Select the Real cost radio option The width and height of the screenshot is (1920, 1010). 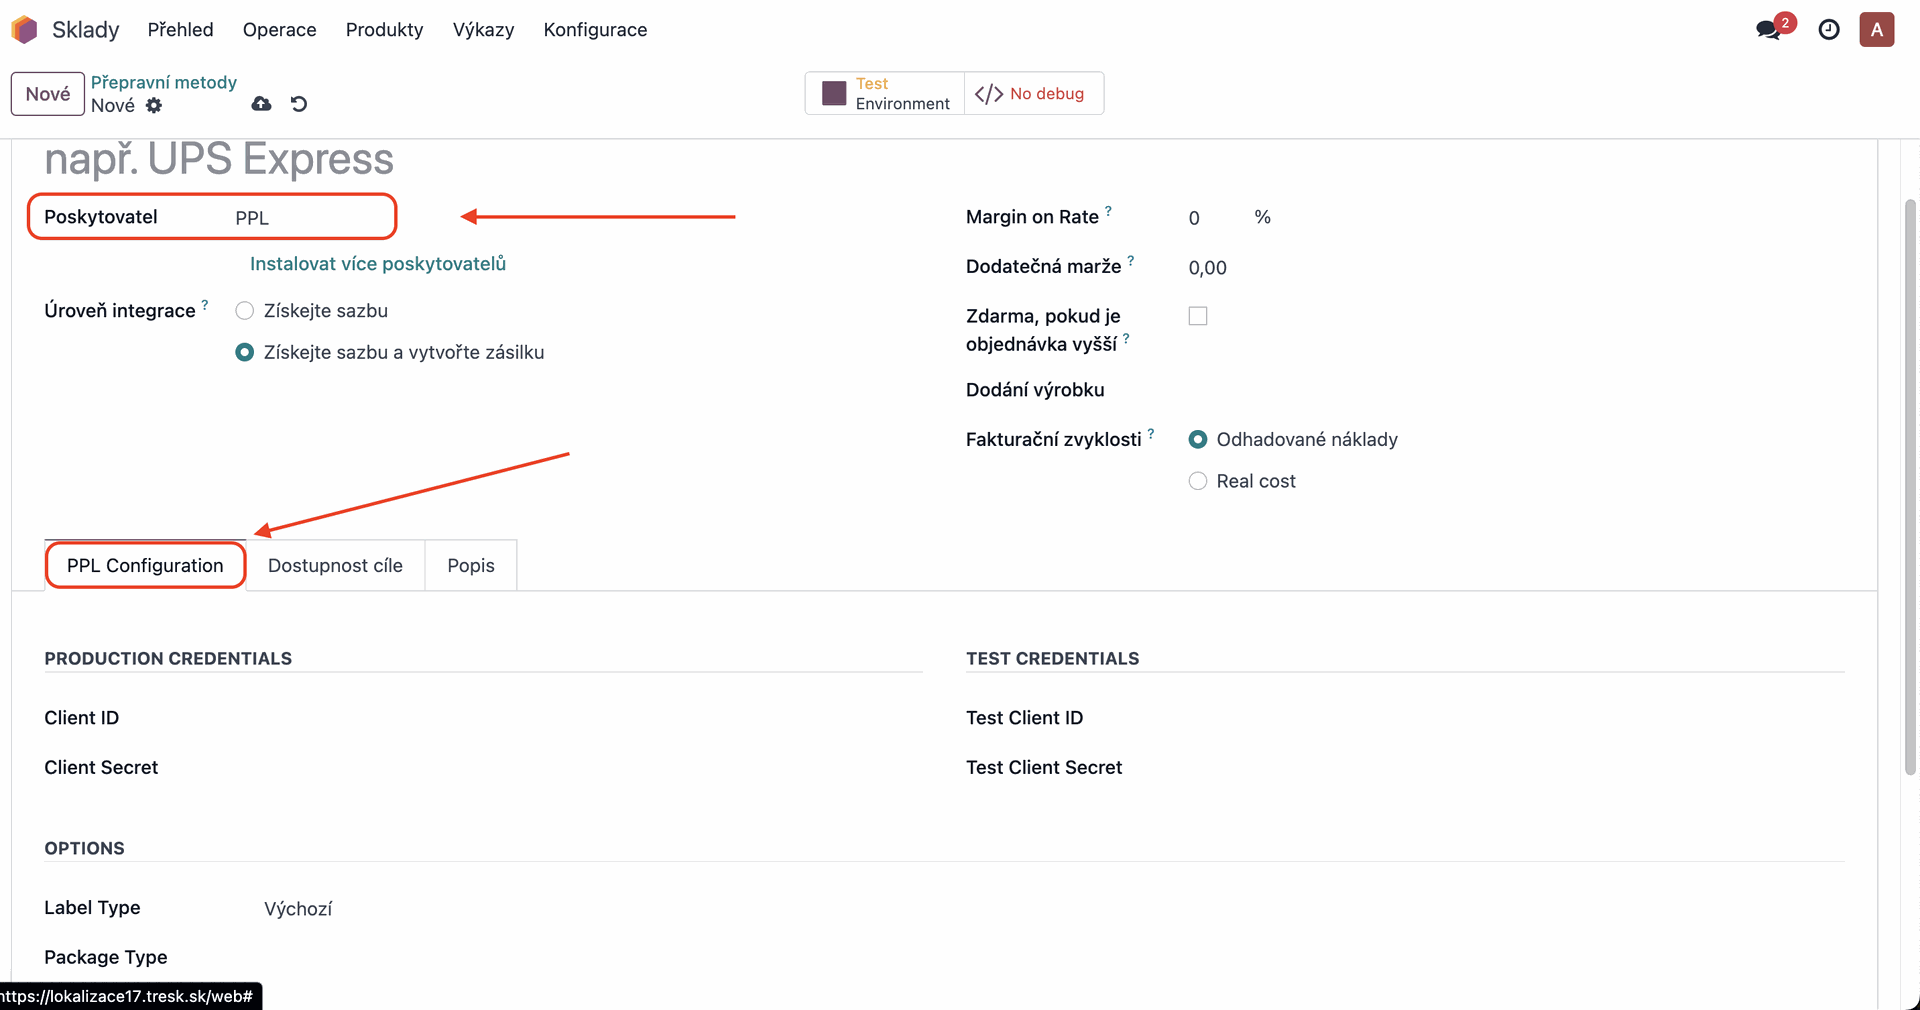1198,481
